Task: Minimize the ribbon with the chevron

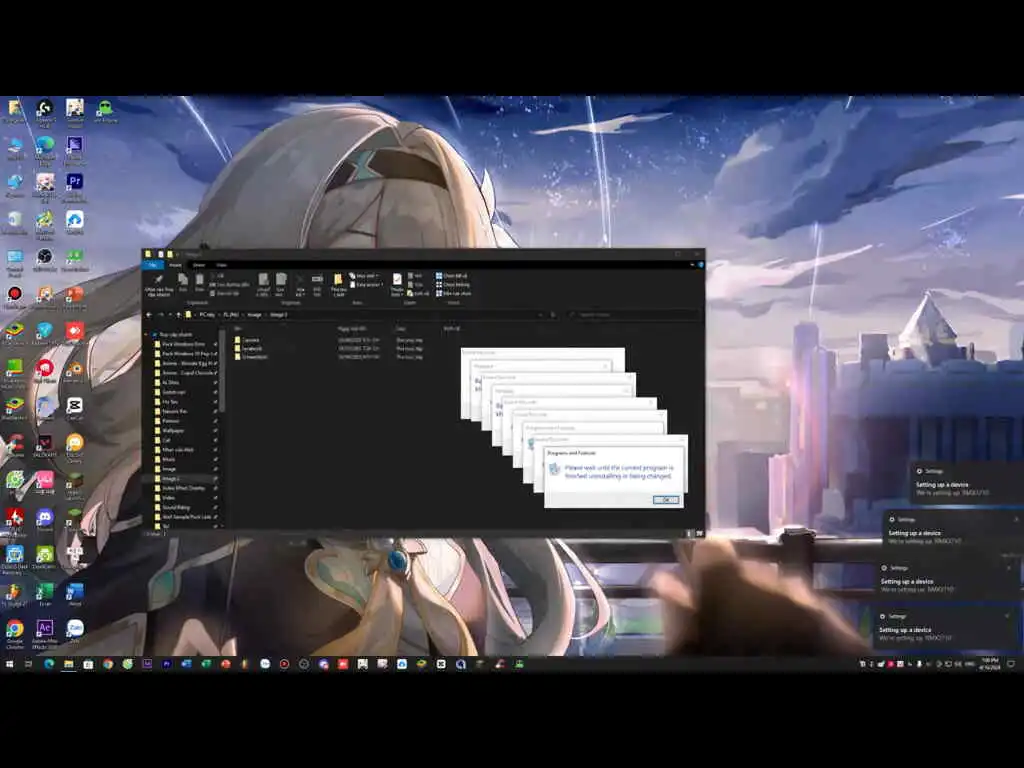Action: point(692,265)
